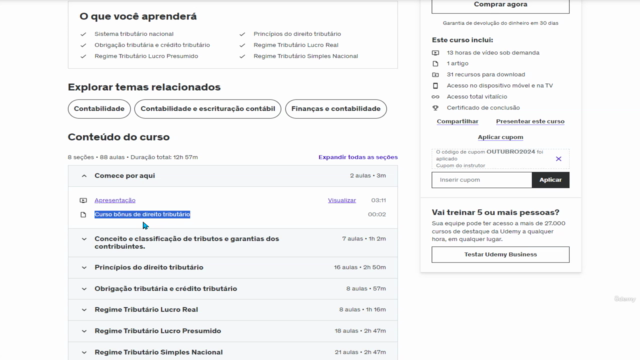Click checkmark beside Regime Tributário Simples Nacional item

(x=242, y=56)
